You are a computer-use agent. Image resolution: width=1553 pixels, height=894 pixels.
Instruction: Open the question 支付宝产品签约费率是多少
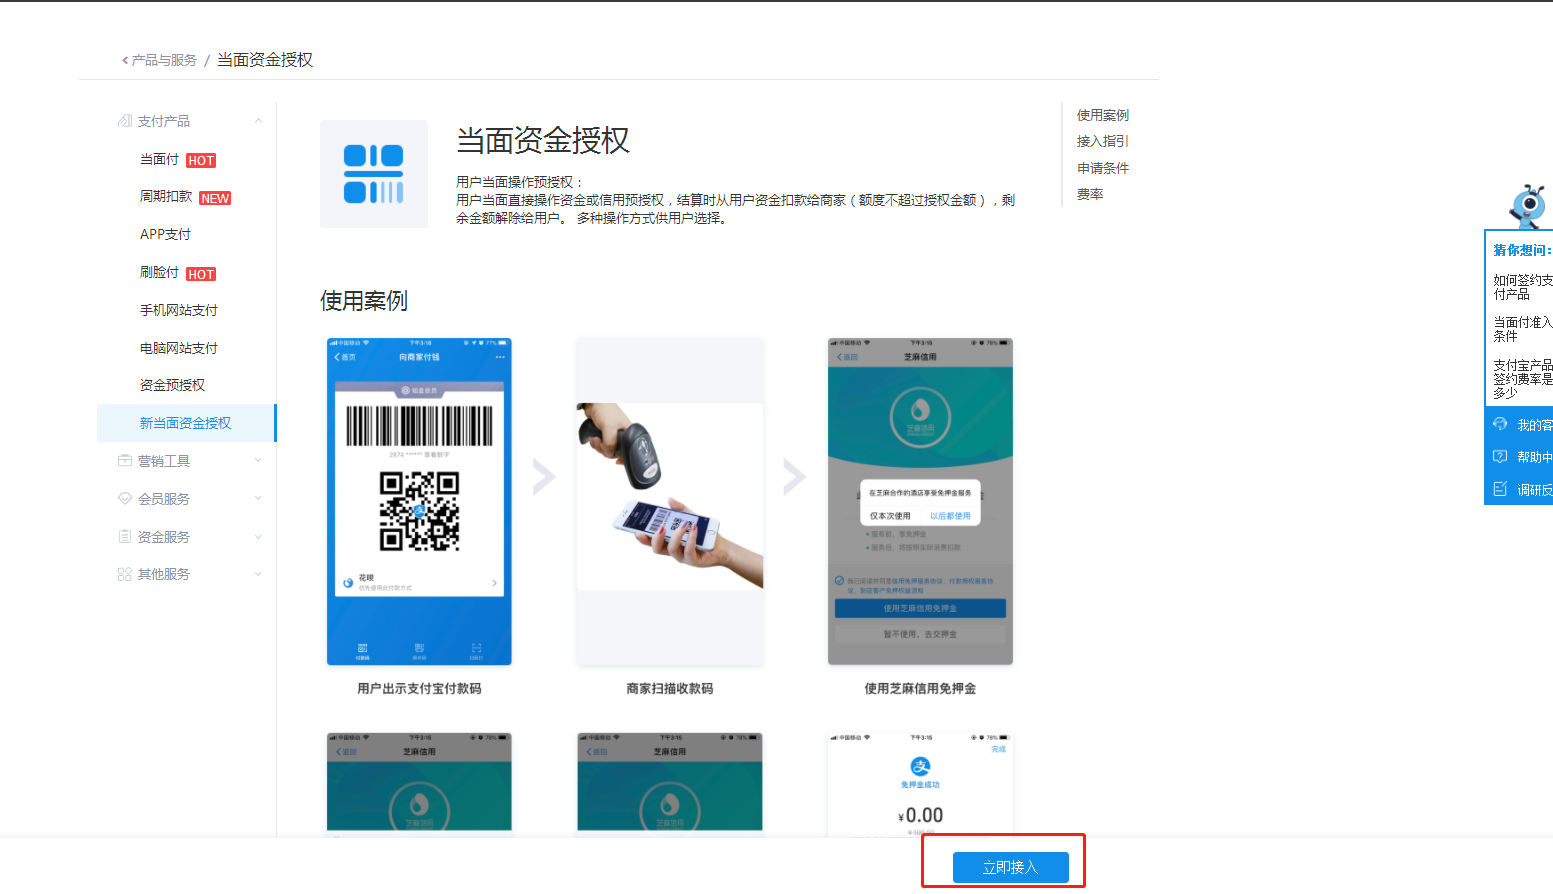point(1523,379)
